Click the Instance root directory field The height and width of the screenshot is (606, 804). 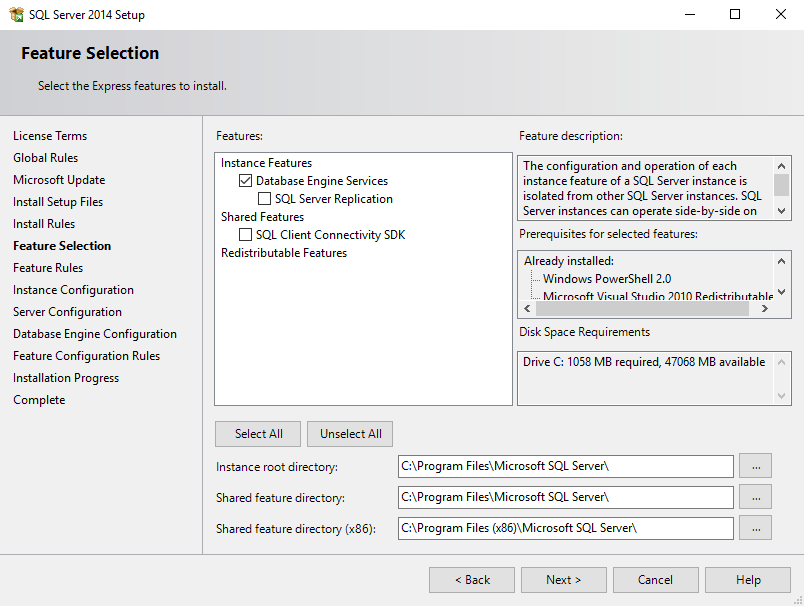point(565,466)
